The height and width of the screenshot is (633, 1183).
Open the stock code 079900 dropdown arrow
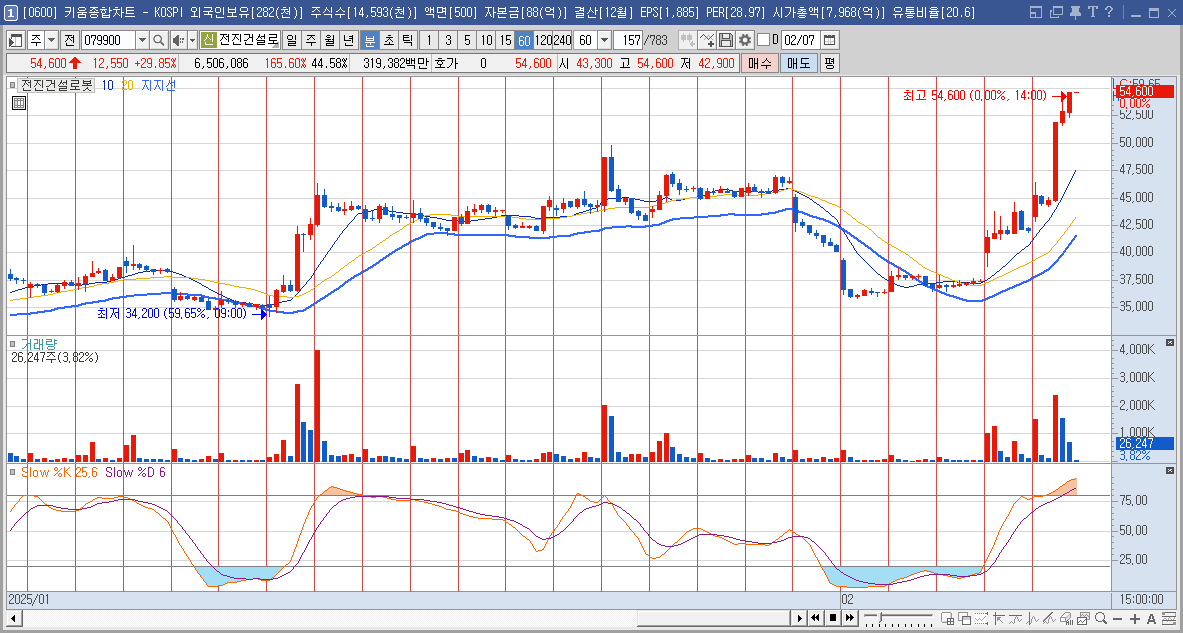click(x=142, y=40)
